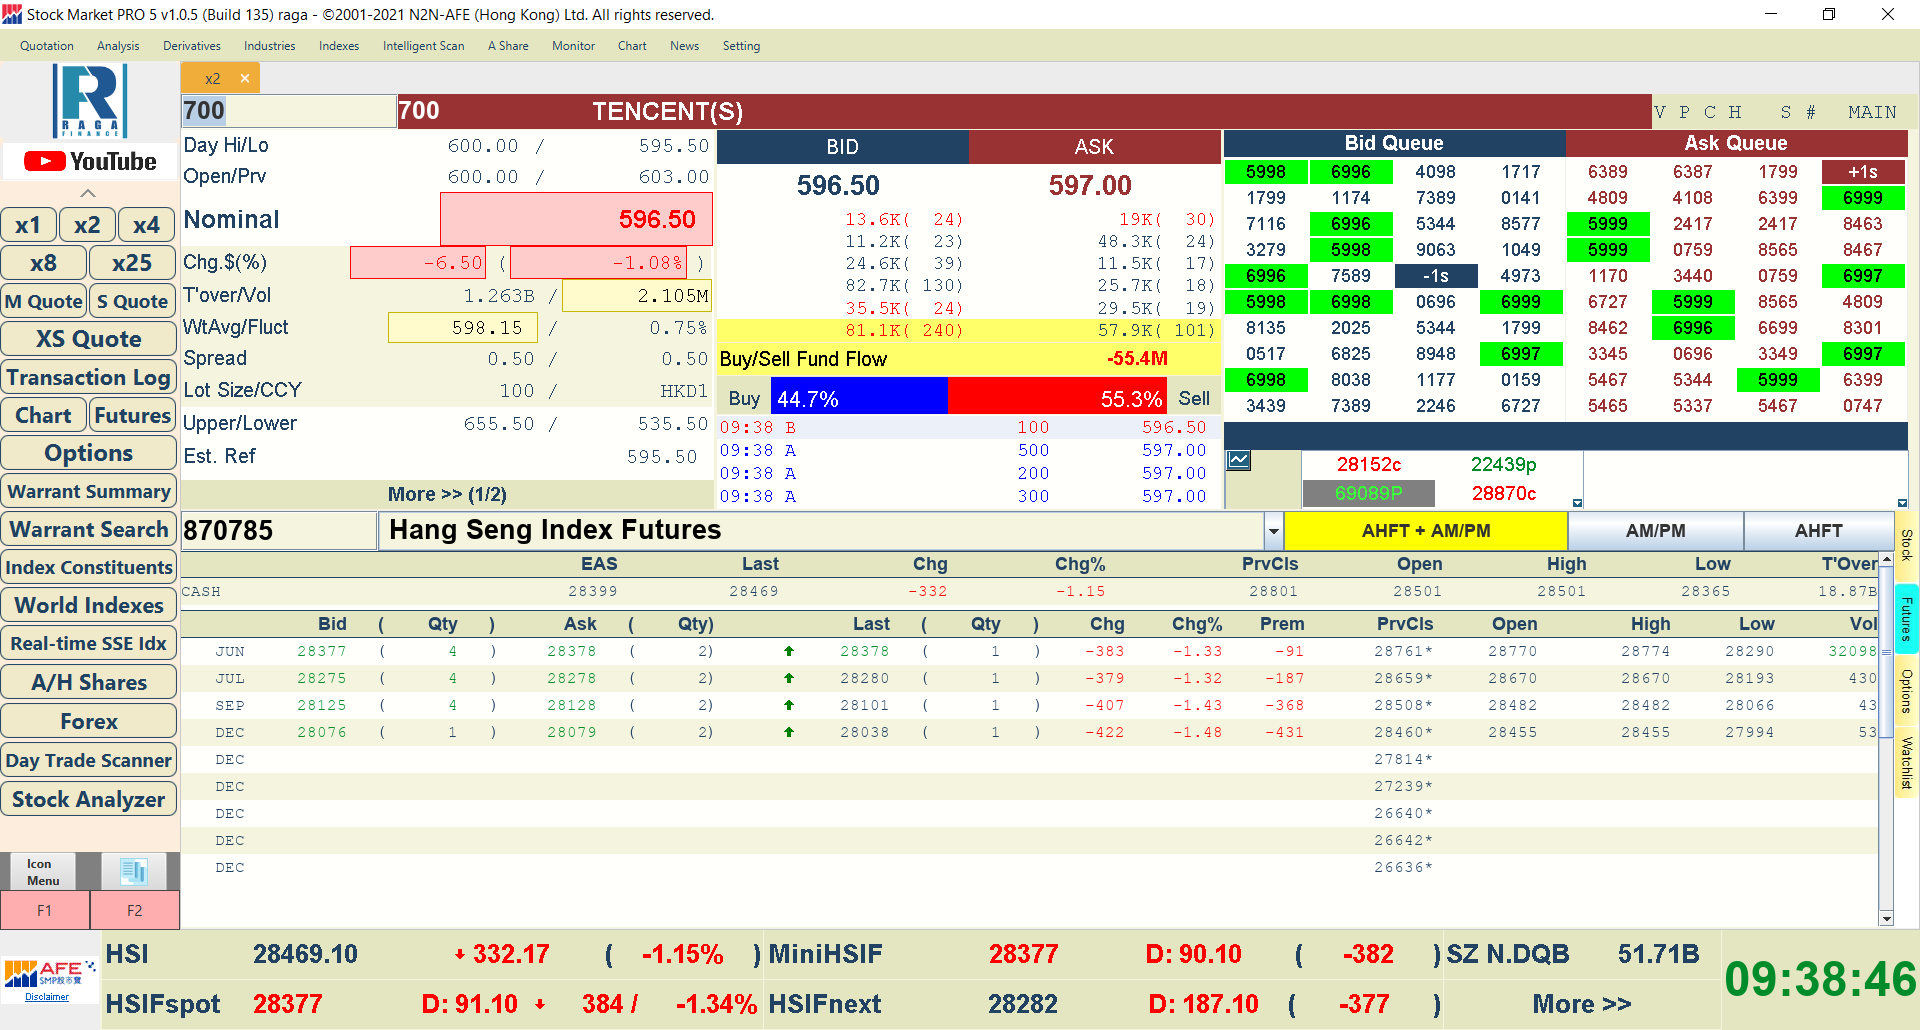
Task: Switch to AM/PM session only
Action: [1655, 531]
